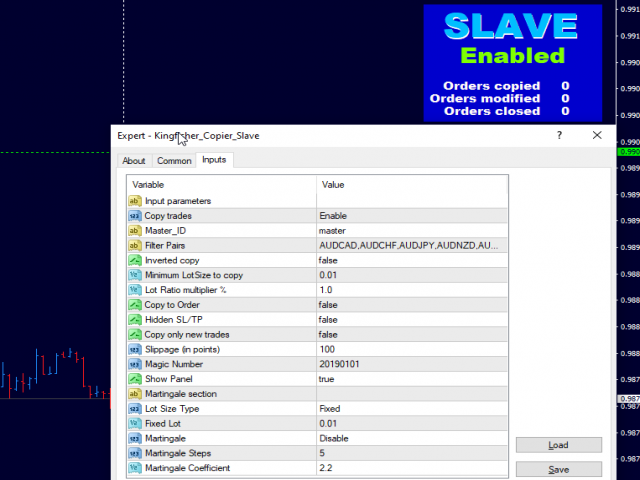Click the green current price label on chart
Image resolution: width=640 pixels, height=480 pixels.
point(629,152)
